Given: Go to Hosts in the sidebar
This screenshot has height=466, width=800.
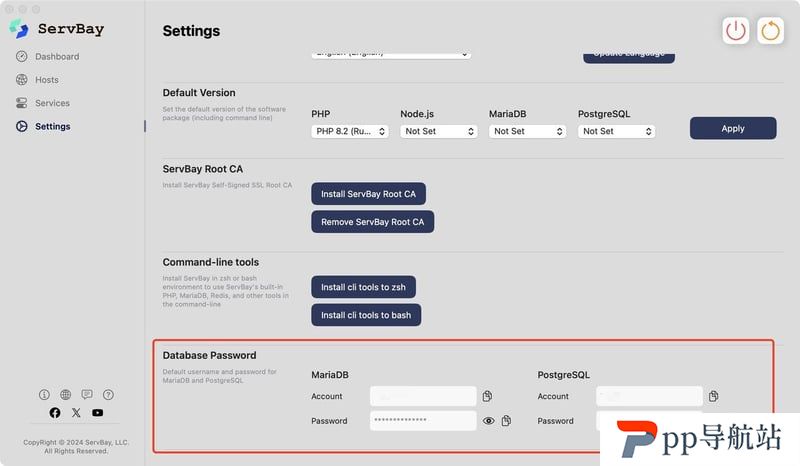Looking at the screenshot, I should pos(47,80).
